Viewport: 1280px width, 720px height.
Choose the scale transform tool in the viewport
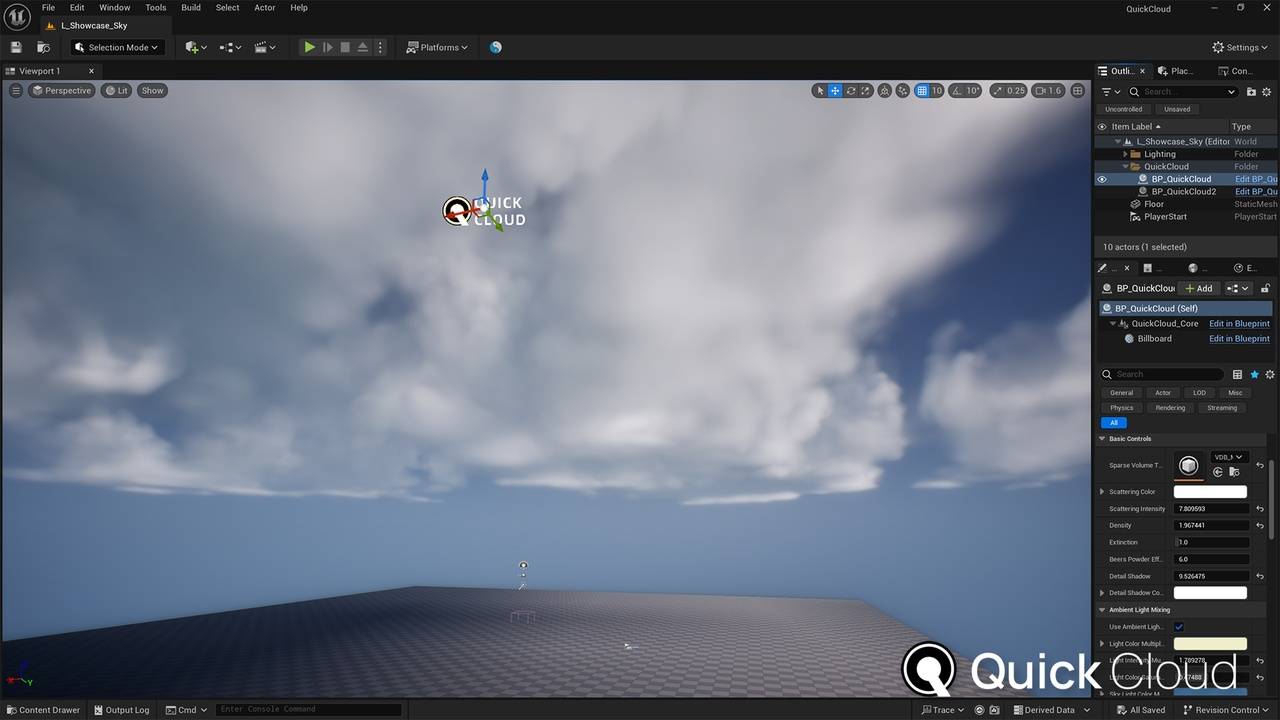[x=867, y=91]
